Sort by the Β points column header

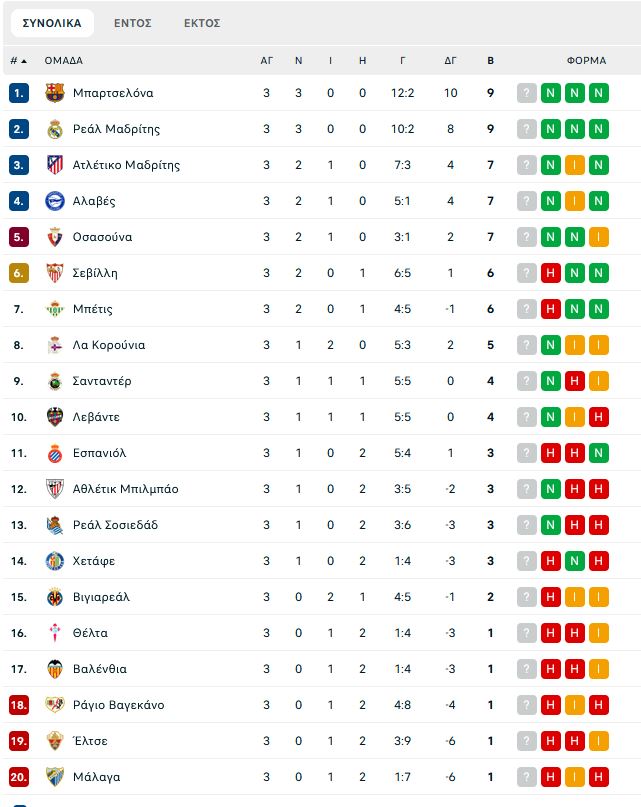click(490, 61)
